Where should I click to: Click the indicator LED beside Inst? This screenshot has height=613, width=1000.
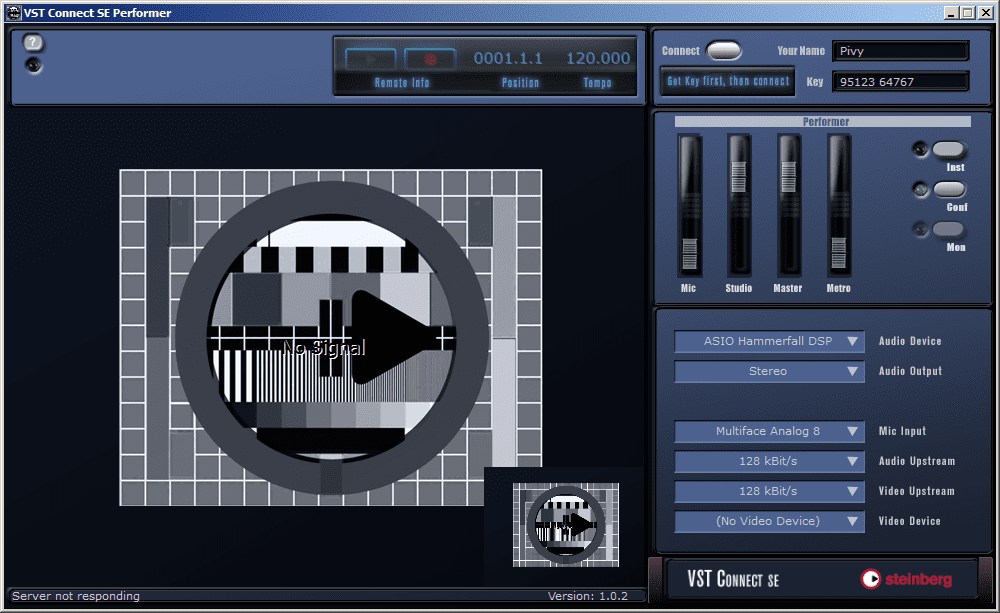pyautogui.click(x=920, y=149)
